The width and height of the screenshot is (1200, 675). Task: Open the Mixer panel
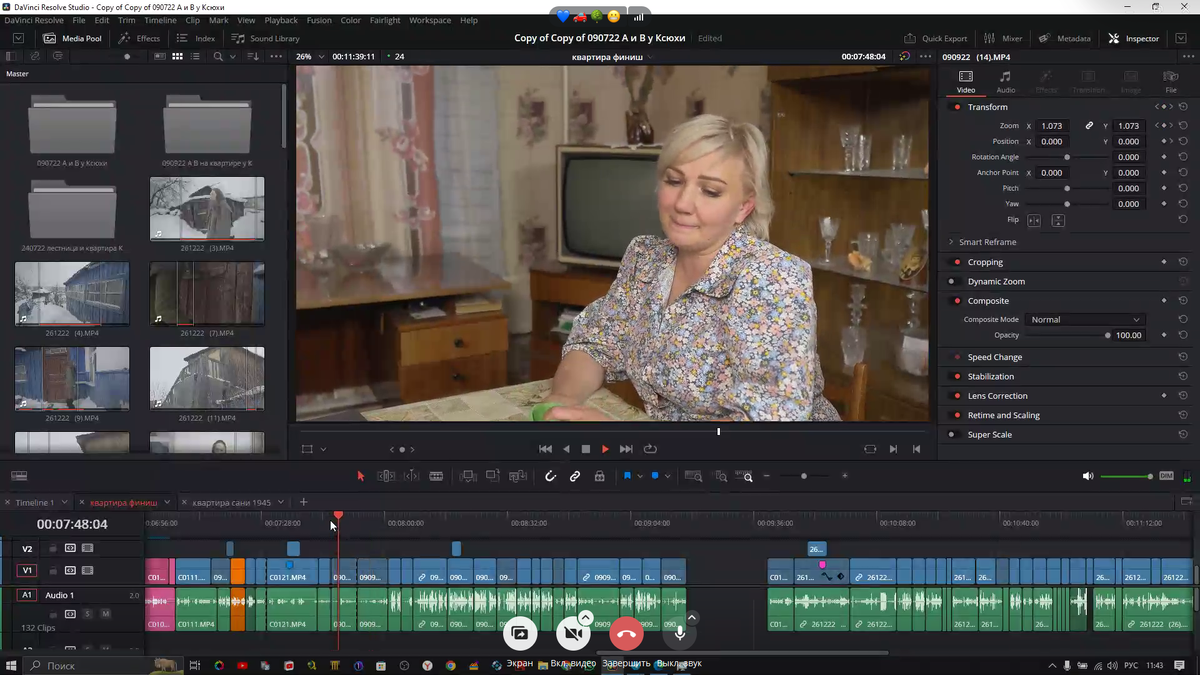coord(1002,38)
